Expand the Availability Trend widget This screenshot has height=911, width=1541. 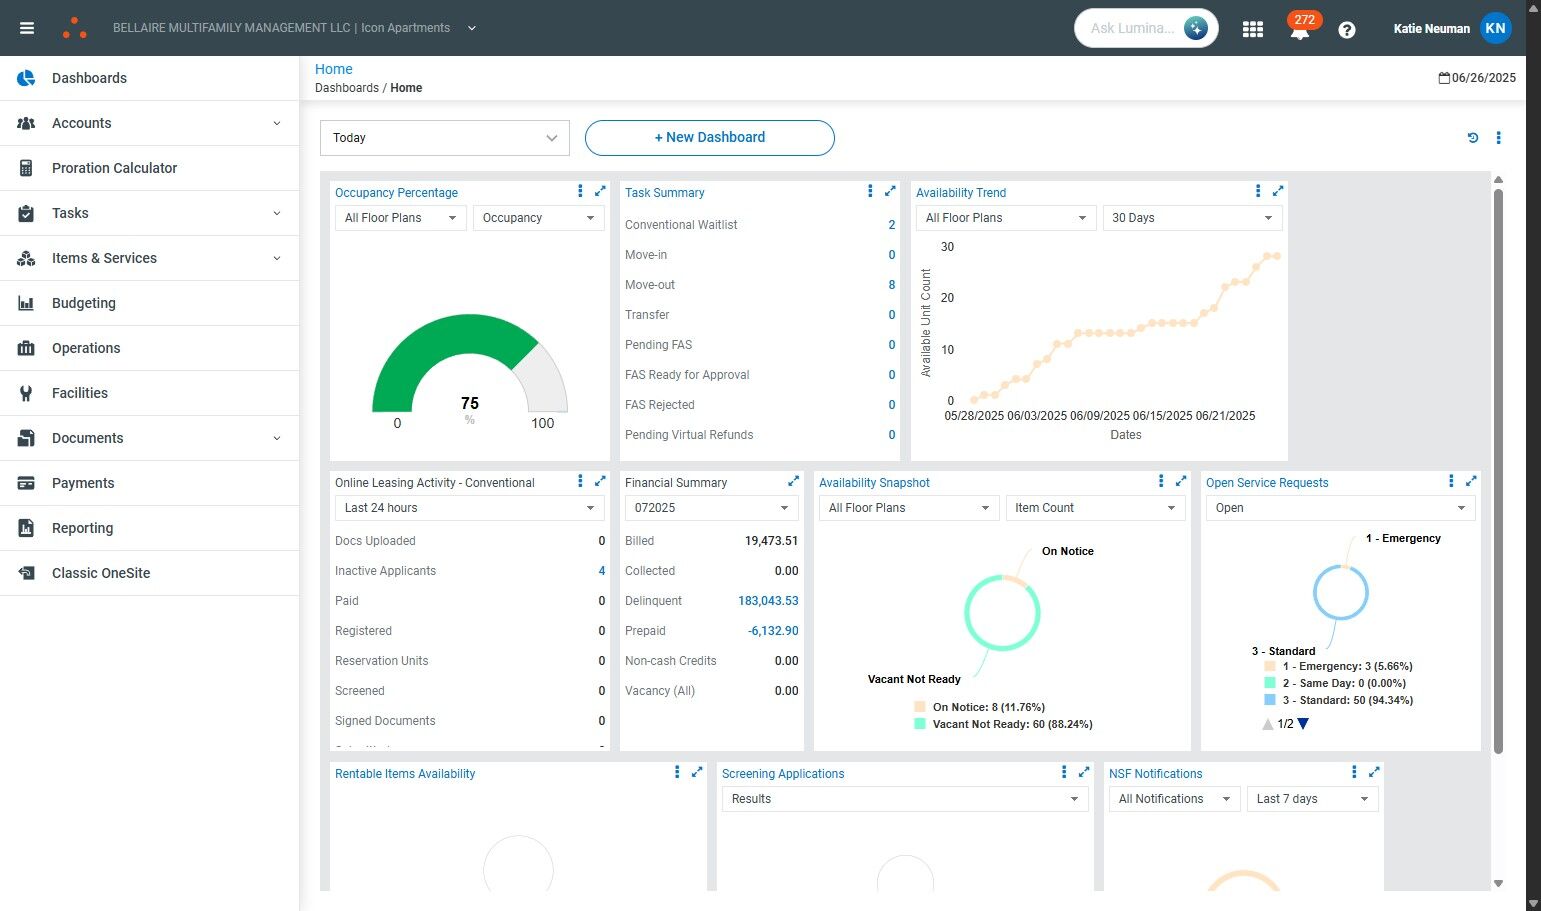pos(1277,191)
